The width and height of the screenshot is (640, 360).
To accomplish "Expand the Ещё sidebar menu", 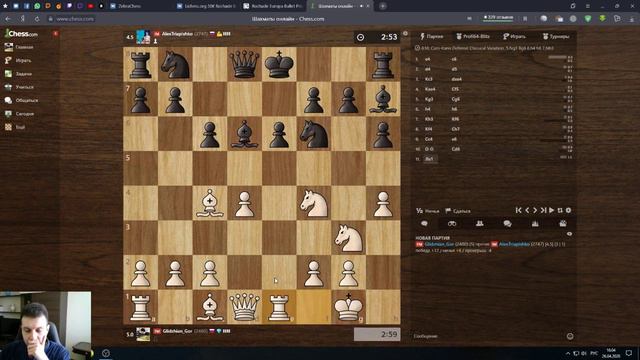I will click(15, 127).
